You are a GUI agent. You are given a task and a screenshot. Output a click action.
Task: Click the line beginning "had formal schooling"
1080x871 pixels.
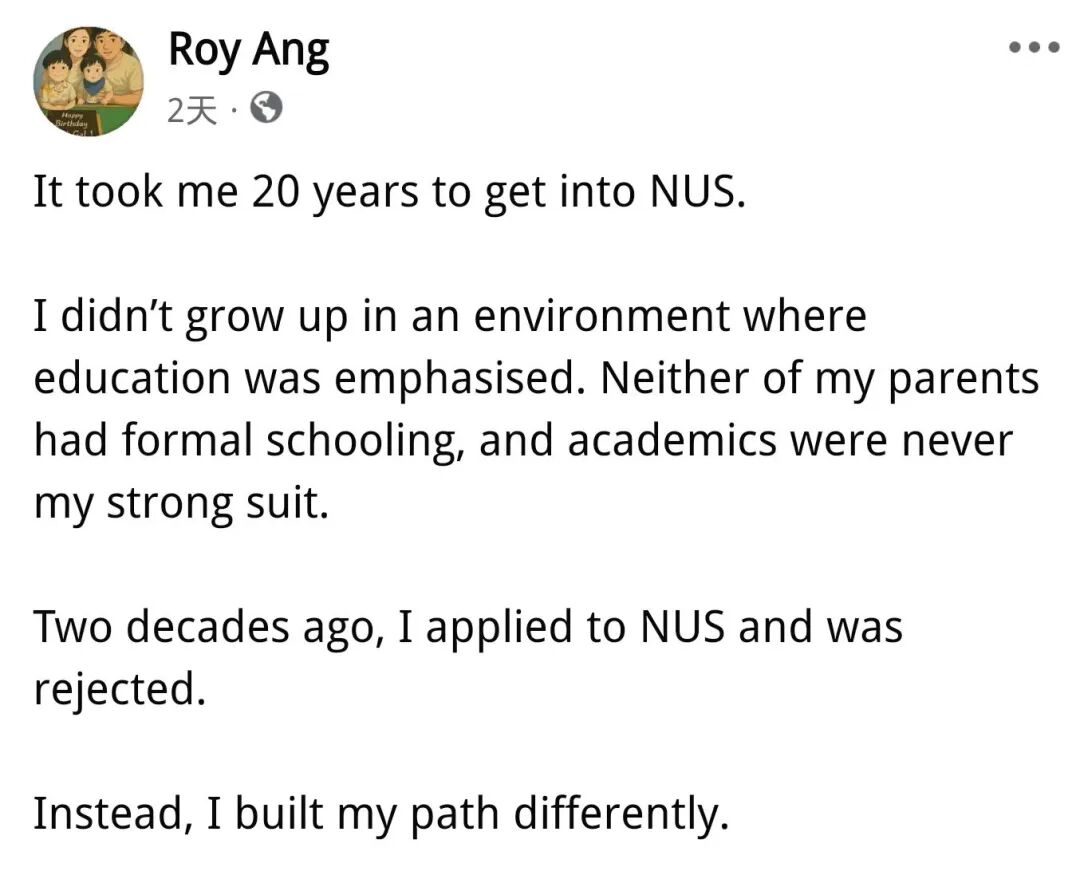point(523,441)
